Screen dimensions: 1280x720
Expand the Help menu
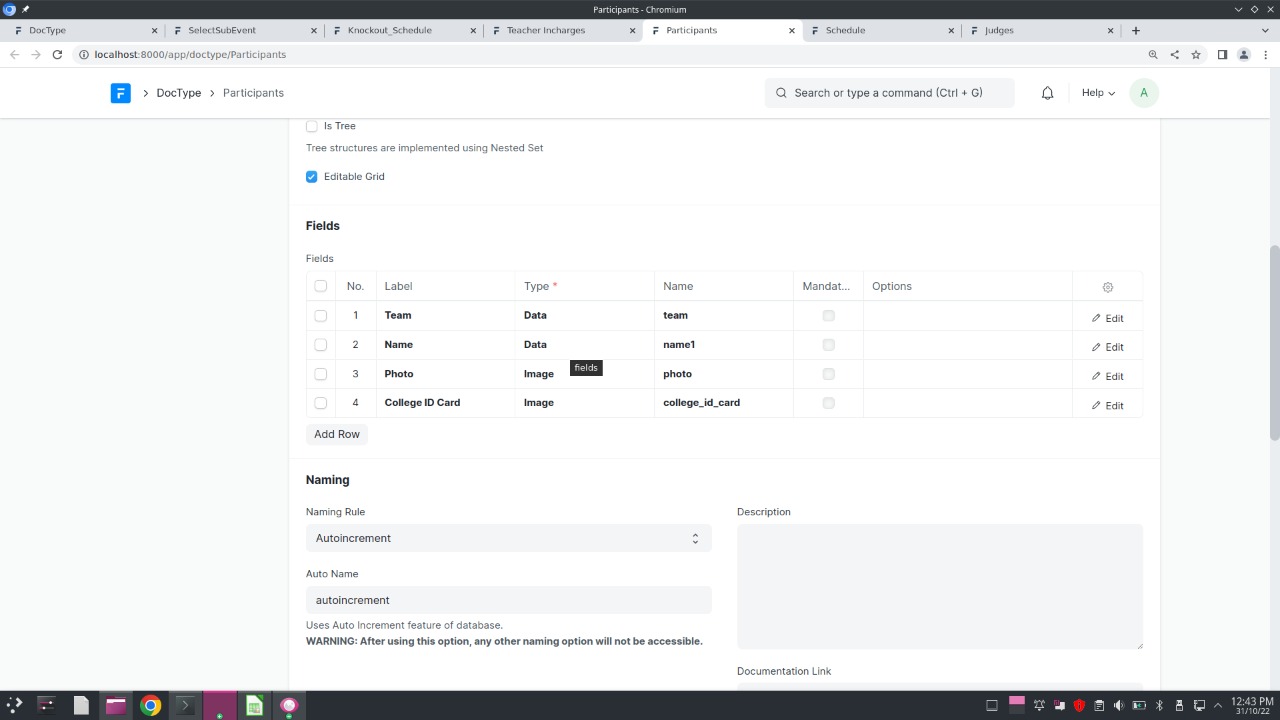point(1098,93)
